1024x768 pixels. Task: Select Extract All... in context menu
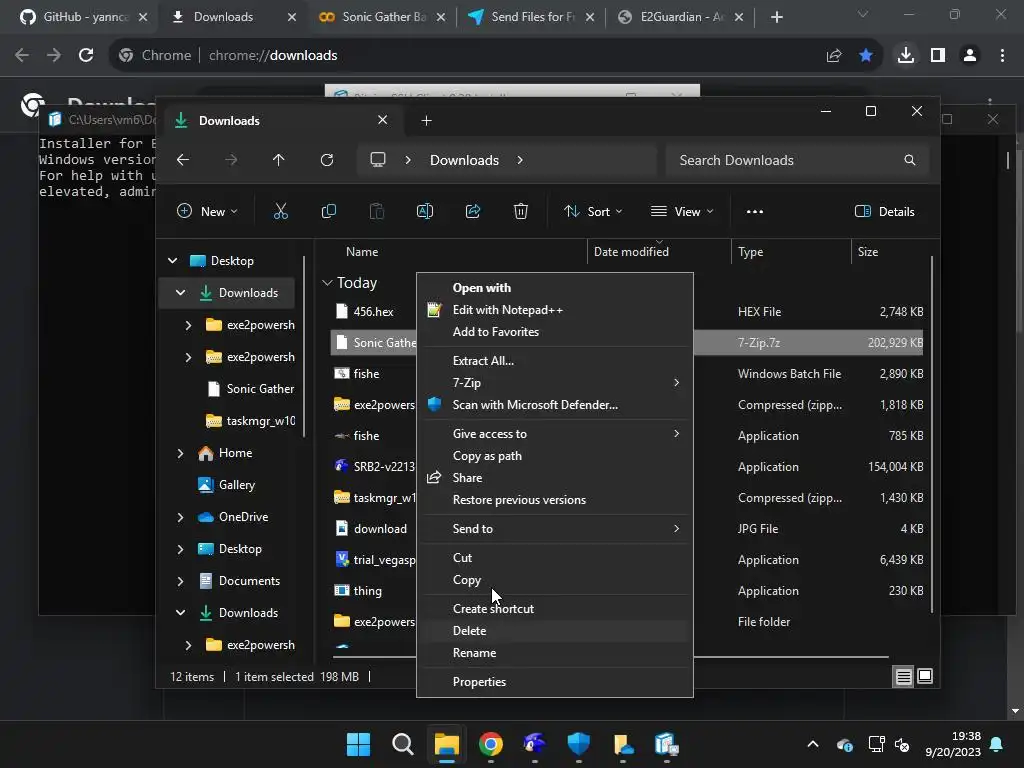click(483, 361)
